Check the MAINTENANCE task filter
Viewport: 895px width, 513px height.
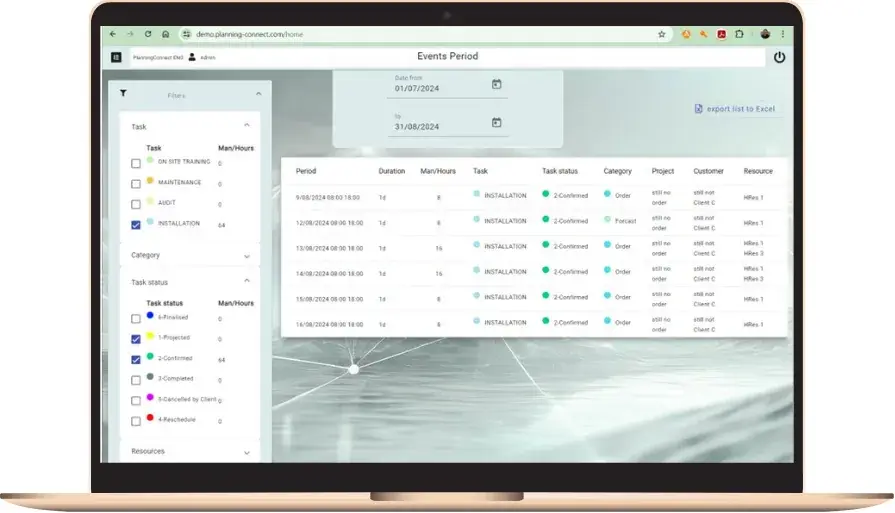(x=136, y=184)
